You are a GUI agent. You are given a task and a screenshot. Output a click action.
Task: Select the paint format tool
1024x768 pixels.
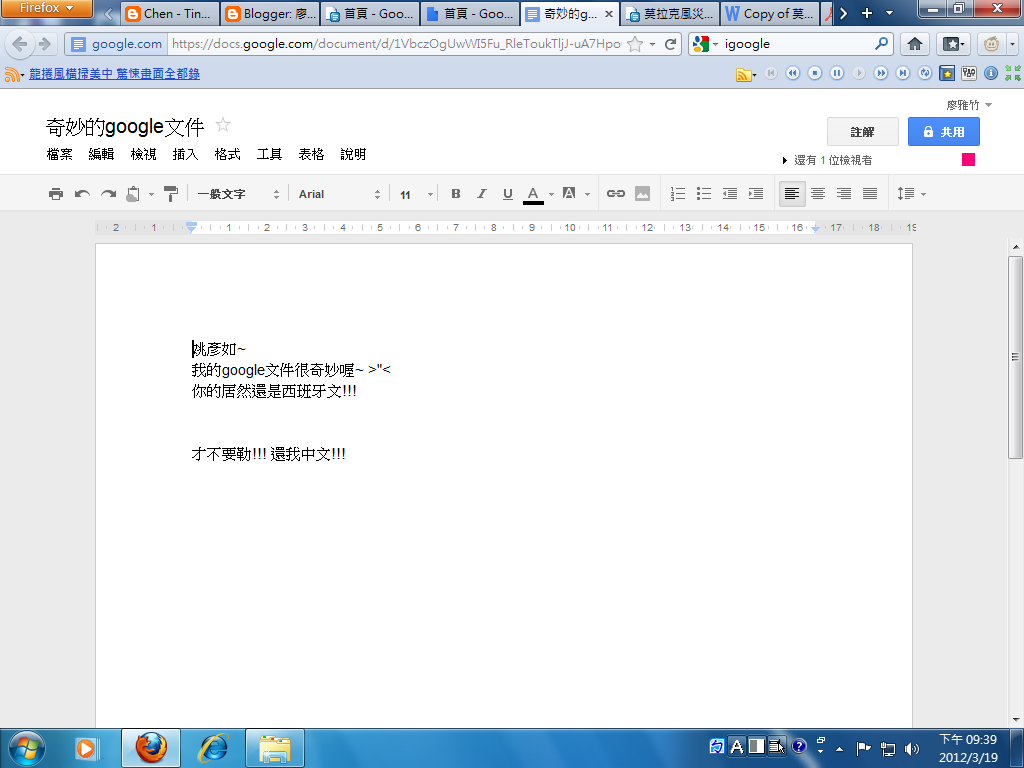170,194
